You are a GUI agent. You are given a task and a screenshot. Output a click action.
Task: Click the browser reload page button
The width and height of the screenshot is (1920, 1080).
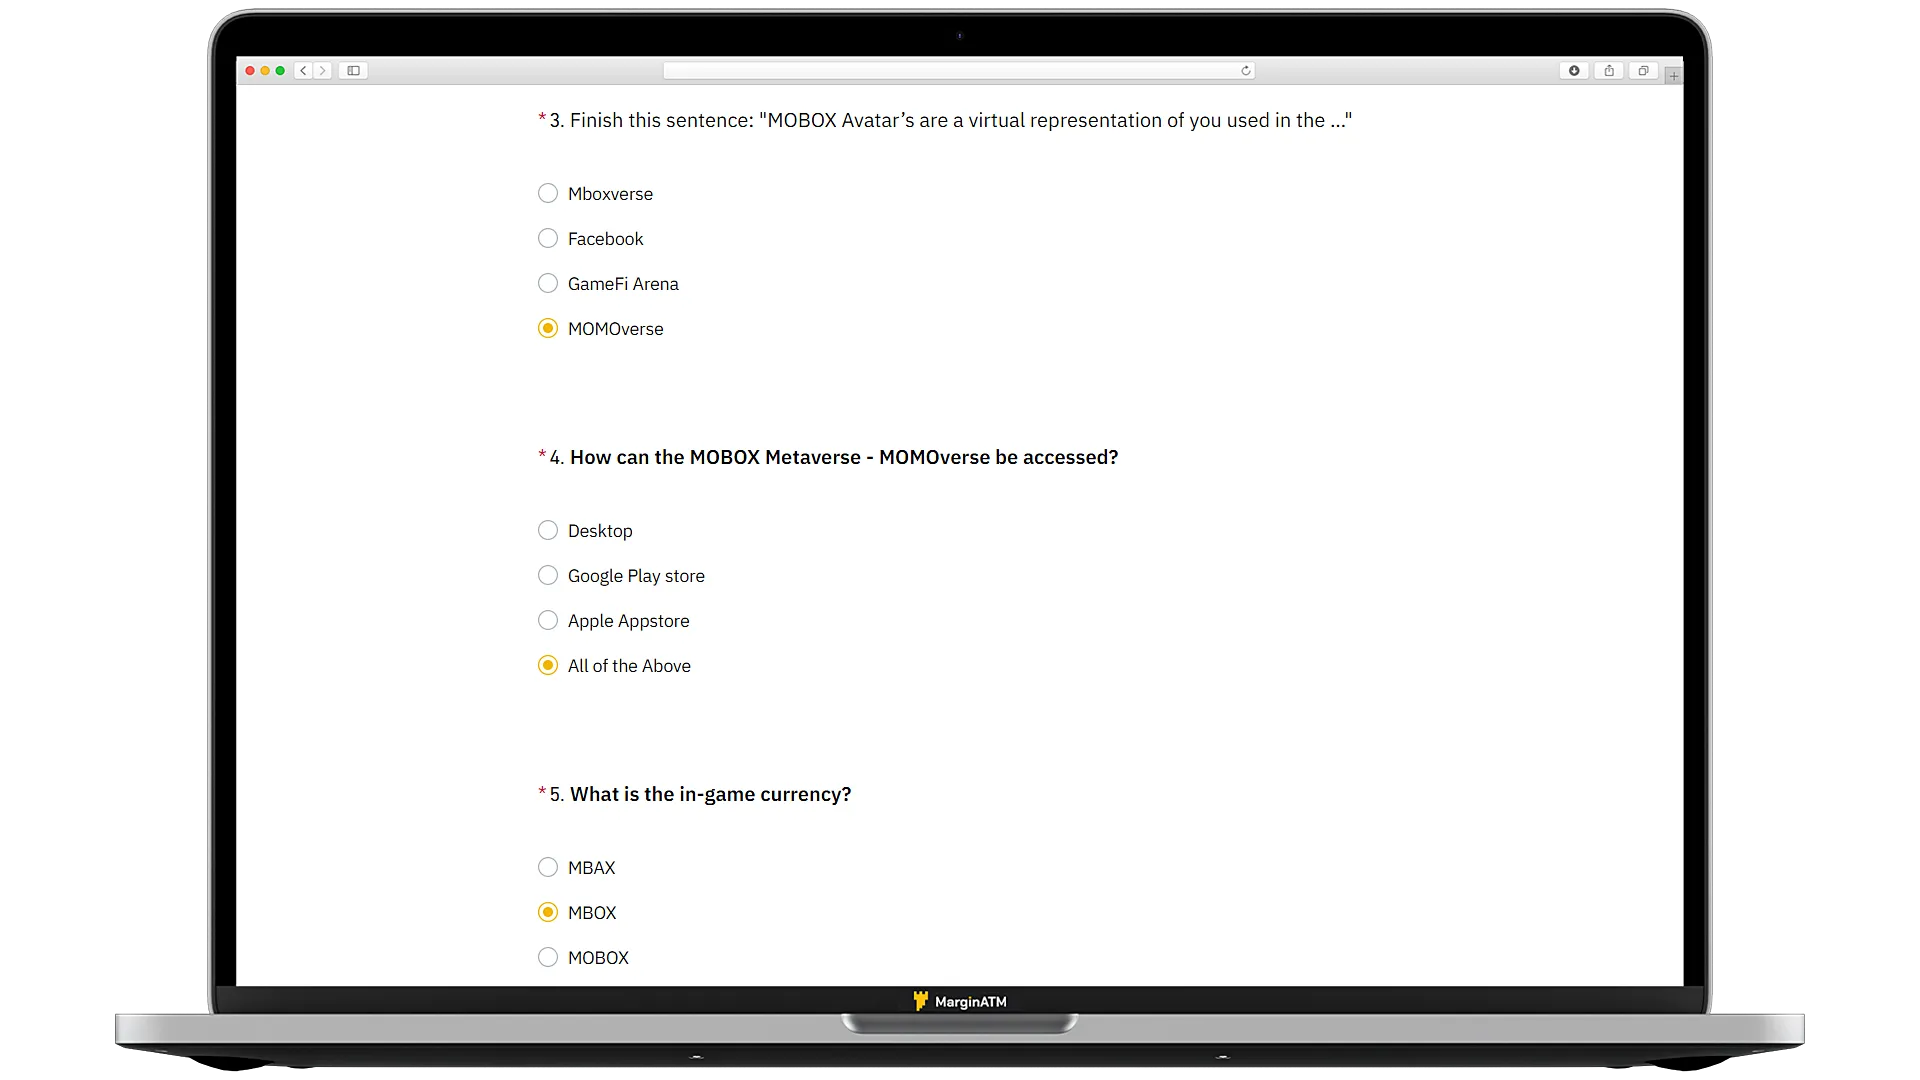(x=1246, y=70)
